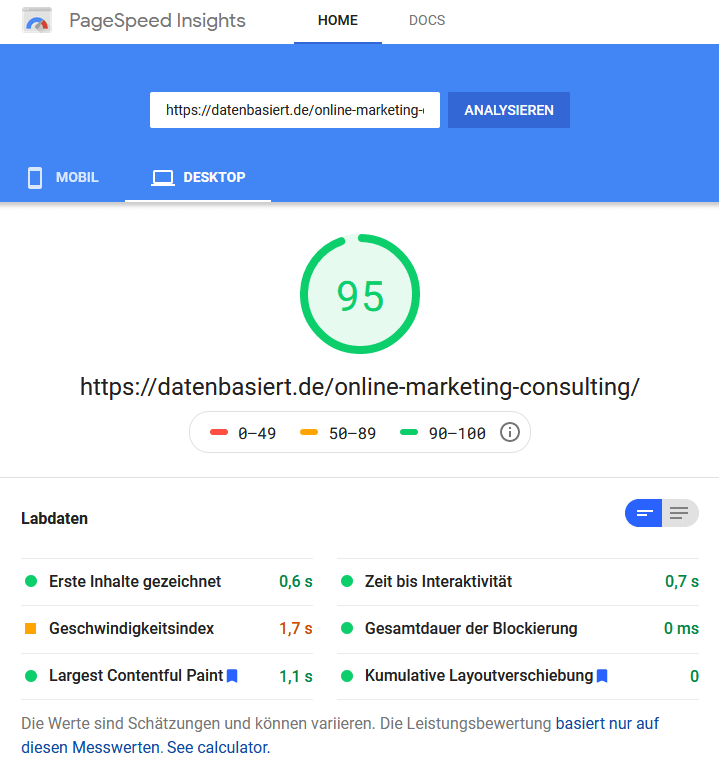Click the ANALYSIEREN button
The image size is (719, 779).
click(509, 110)
